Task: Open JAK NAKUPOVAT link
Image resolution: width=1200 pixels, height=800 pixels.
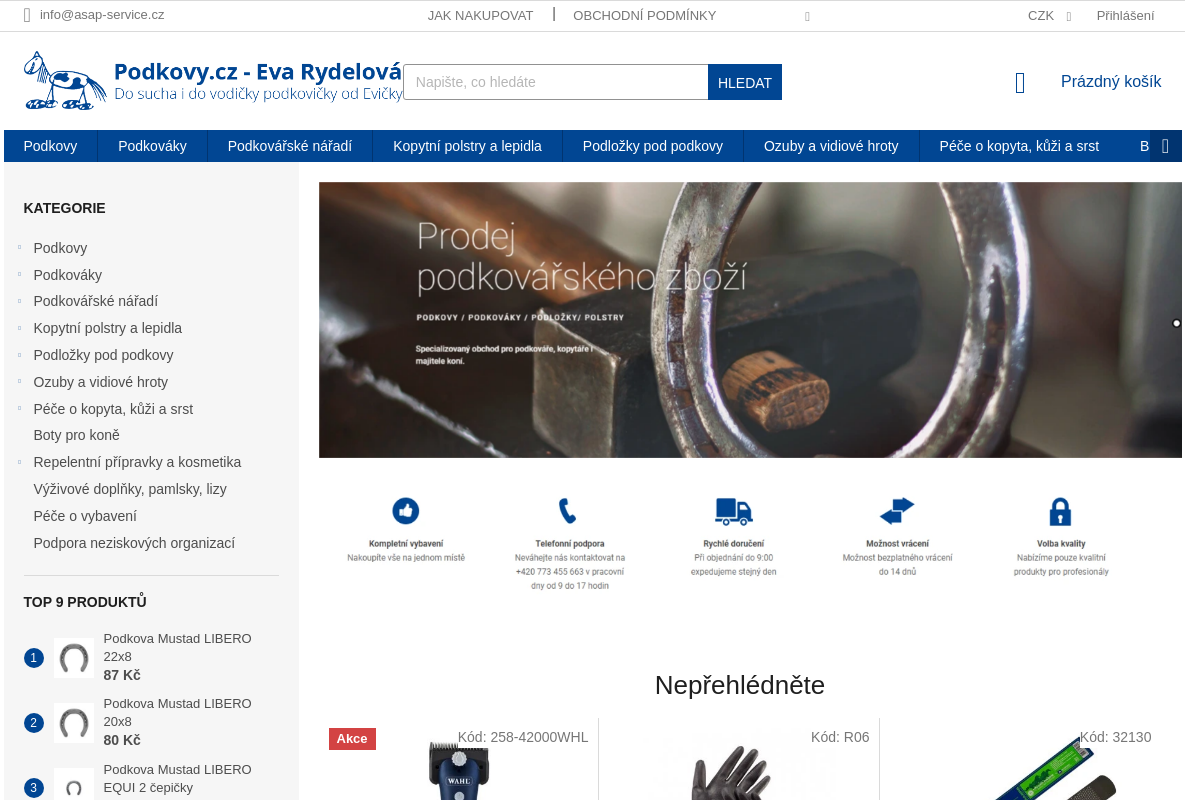Action: [480, 16]
